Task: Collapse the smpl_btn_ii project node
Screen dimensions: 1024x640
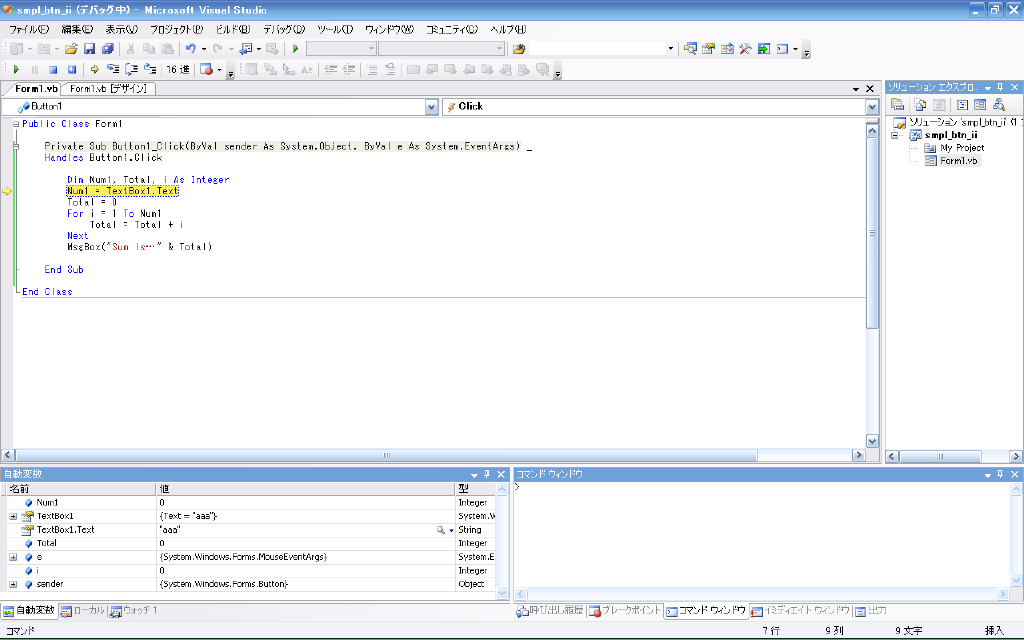Action: pyautogui.click(x=895, y=135)
